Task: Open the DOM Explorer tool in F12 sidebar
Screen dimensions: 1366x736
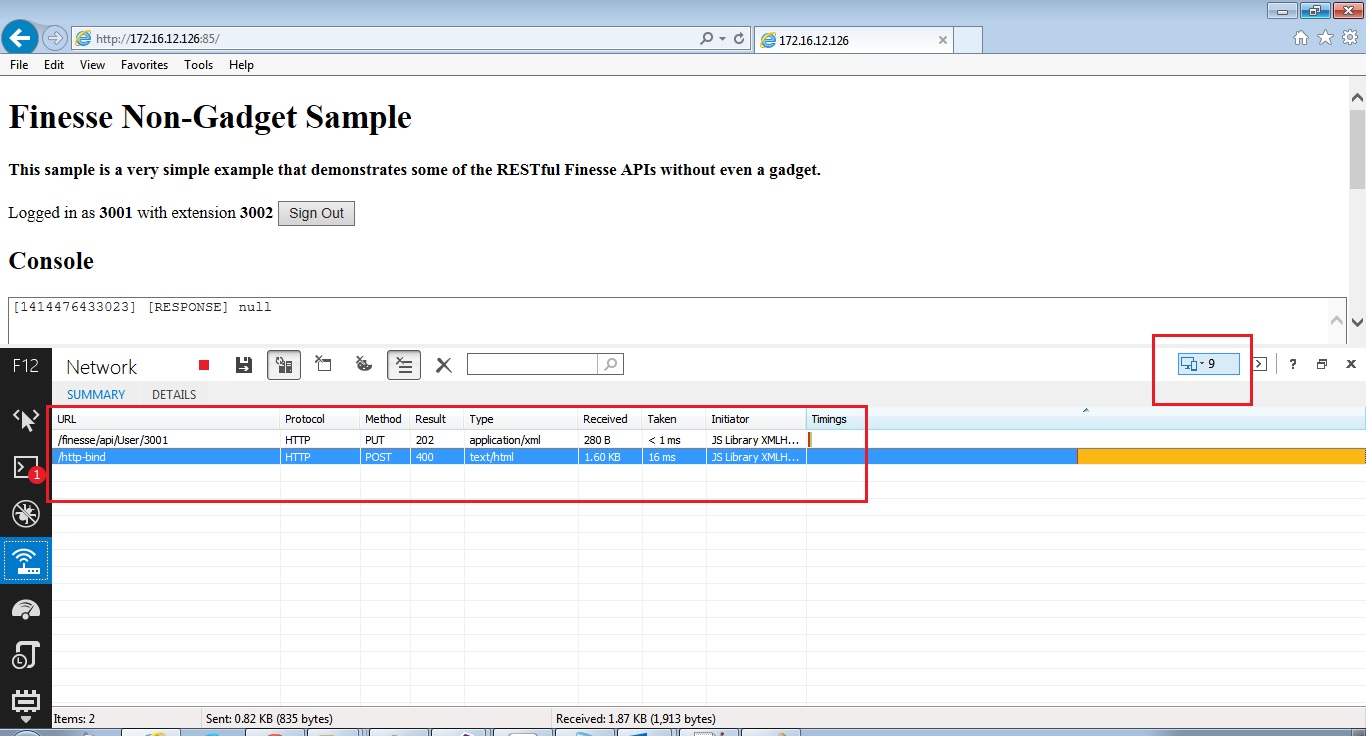Action: (25, 419)
